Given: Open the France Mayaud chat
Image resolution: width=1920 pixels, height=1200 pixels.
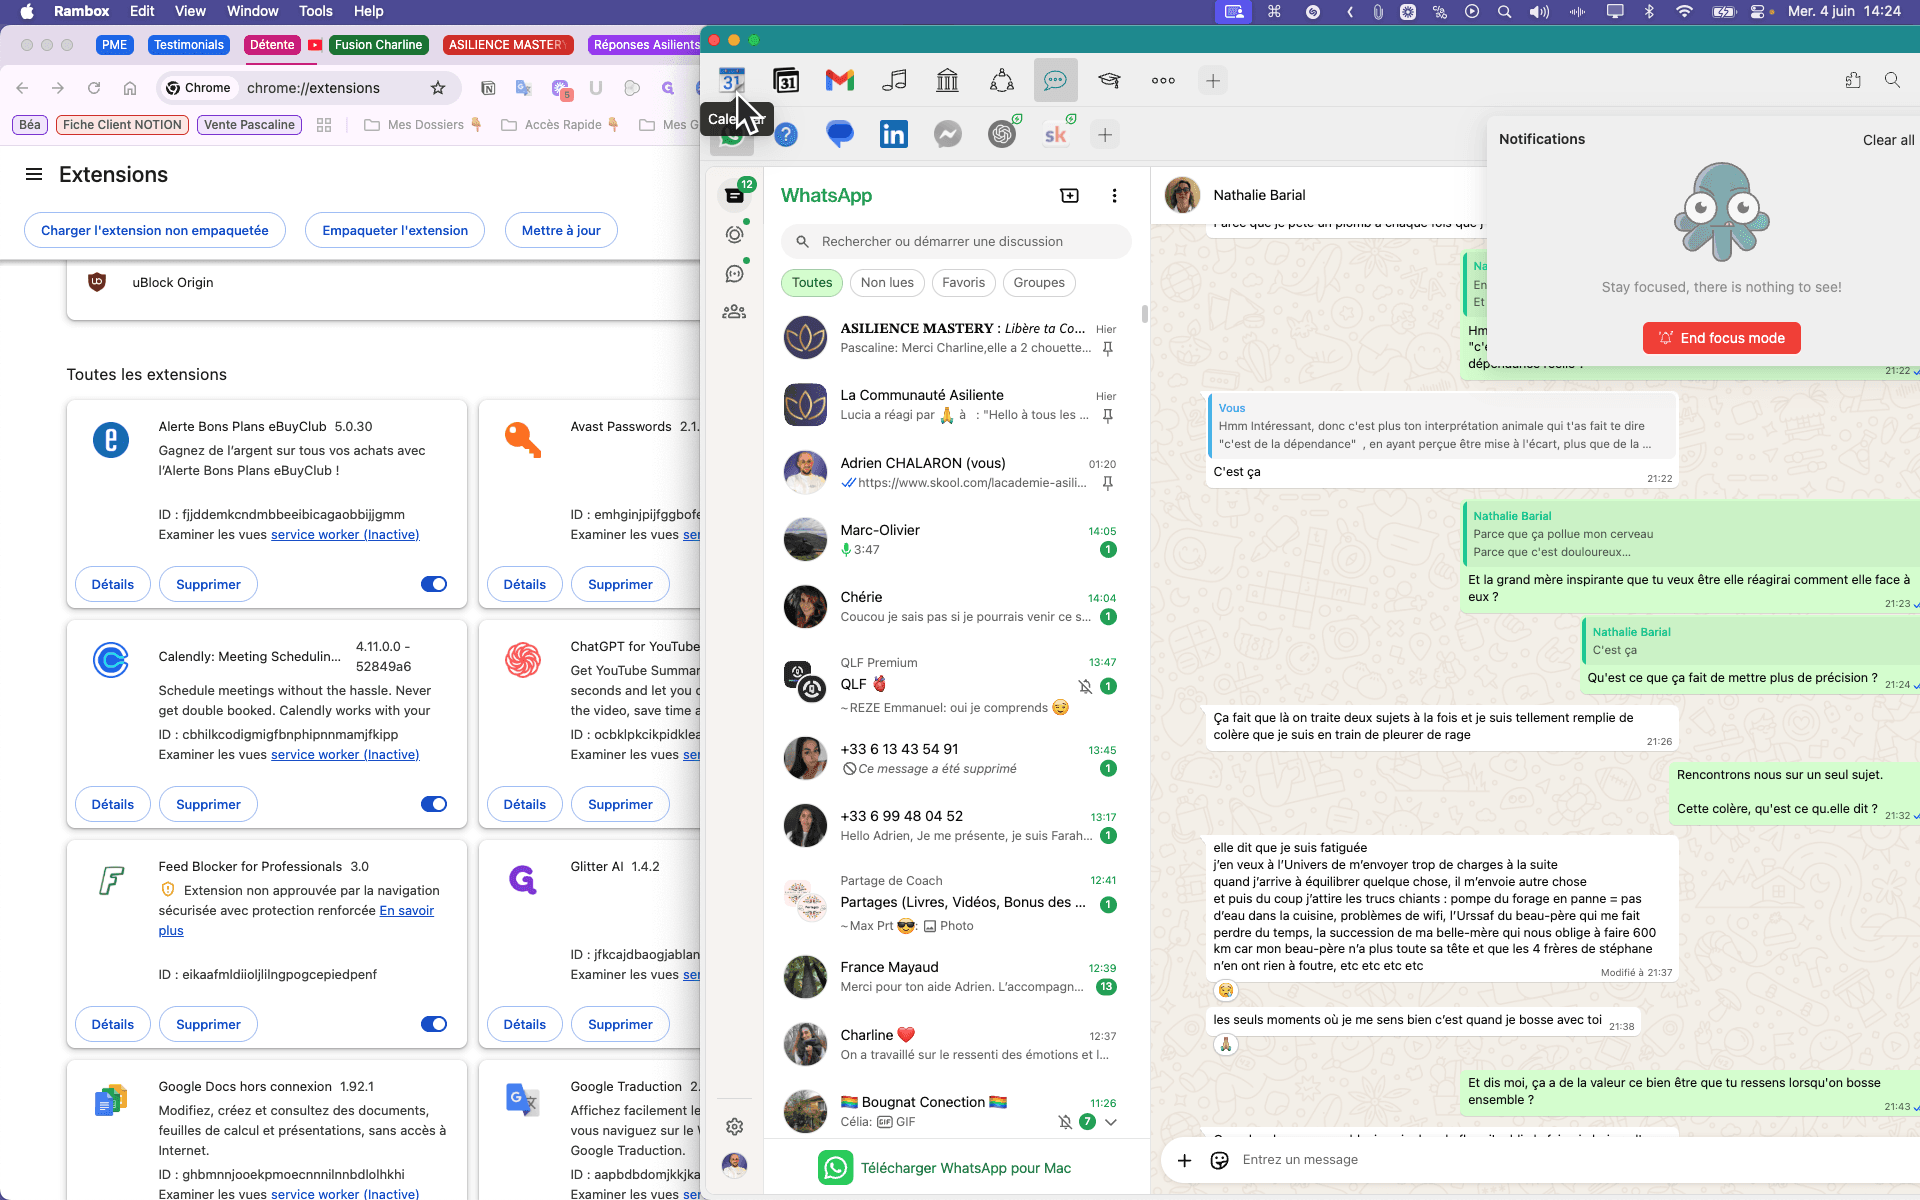Looking at the screenshot, I should (x=957, y=977).
